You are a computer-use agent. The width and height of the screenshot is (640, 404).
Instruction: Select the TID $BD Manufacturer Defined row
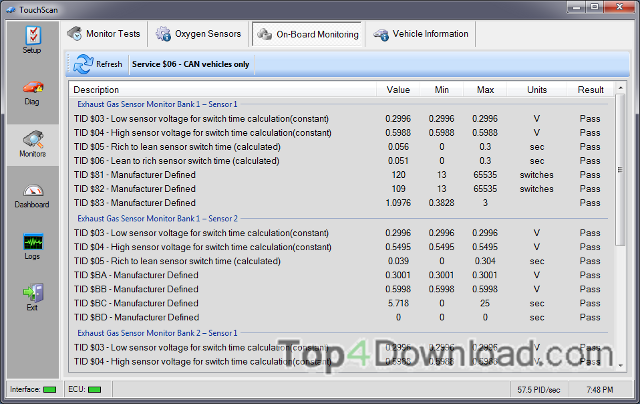click(x=341, y=317)
